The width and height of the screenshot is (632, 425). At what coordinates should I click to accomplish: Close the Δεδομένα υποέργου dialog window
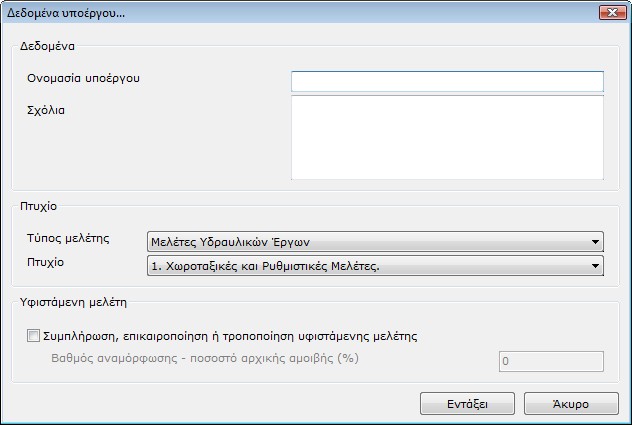[x=612, y=13]
